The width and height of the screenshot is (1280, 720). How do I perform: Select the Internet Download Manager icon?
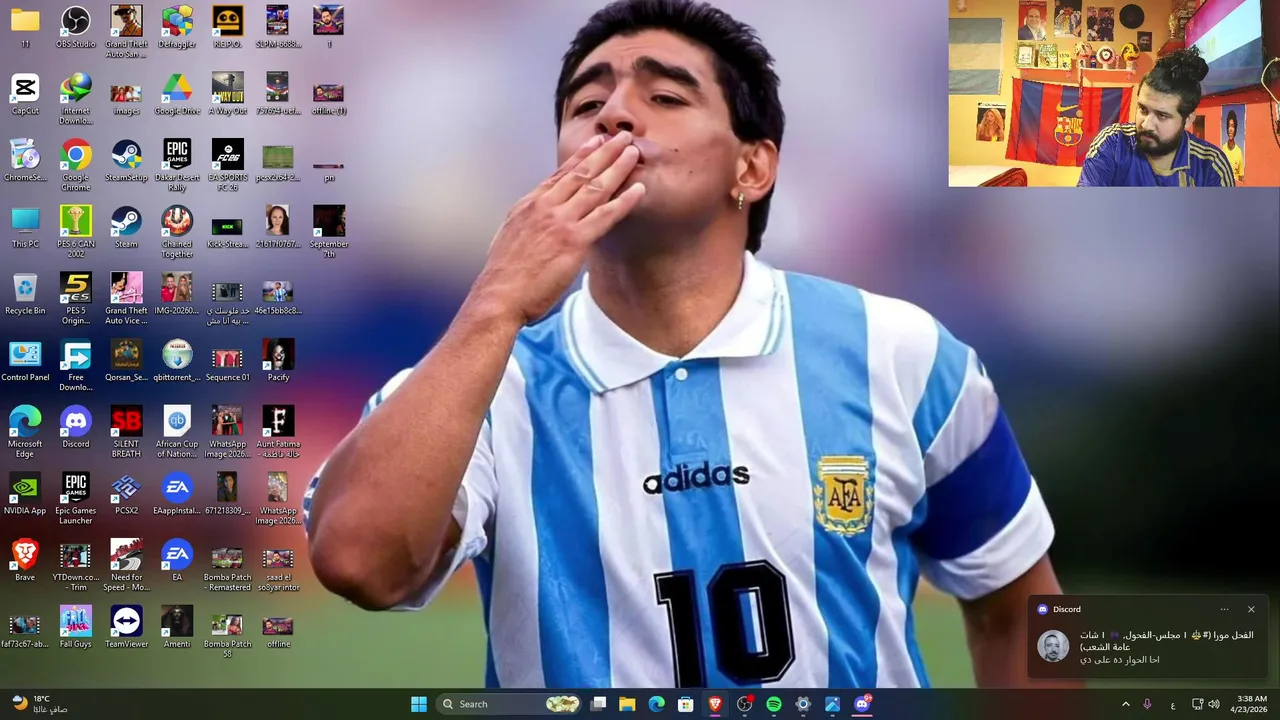75,99
